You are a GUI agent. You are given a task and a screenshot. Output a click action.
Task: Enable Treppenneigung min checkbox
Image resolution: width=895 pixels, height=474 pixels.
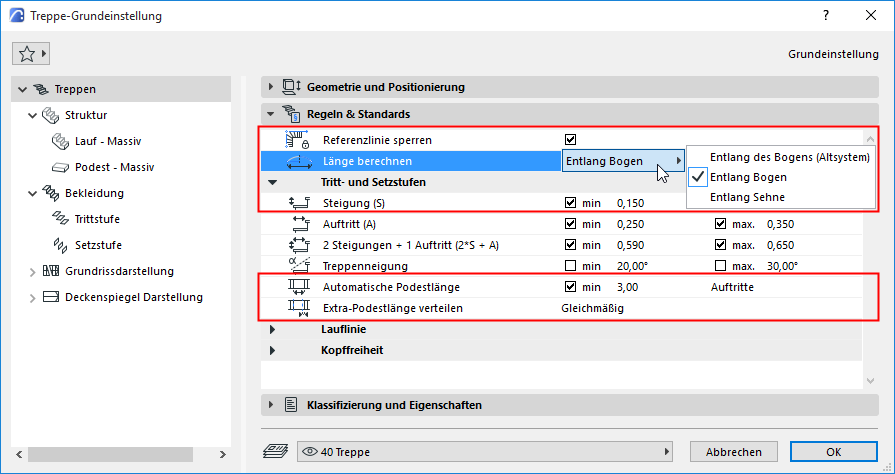pyautogui.click(x=571, y=266)
